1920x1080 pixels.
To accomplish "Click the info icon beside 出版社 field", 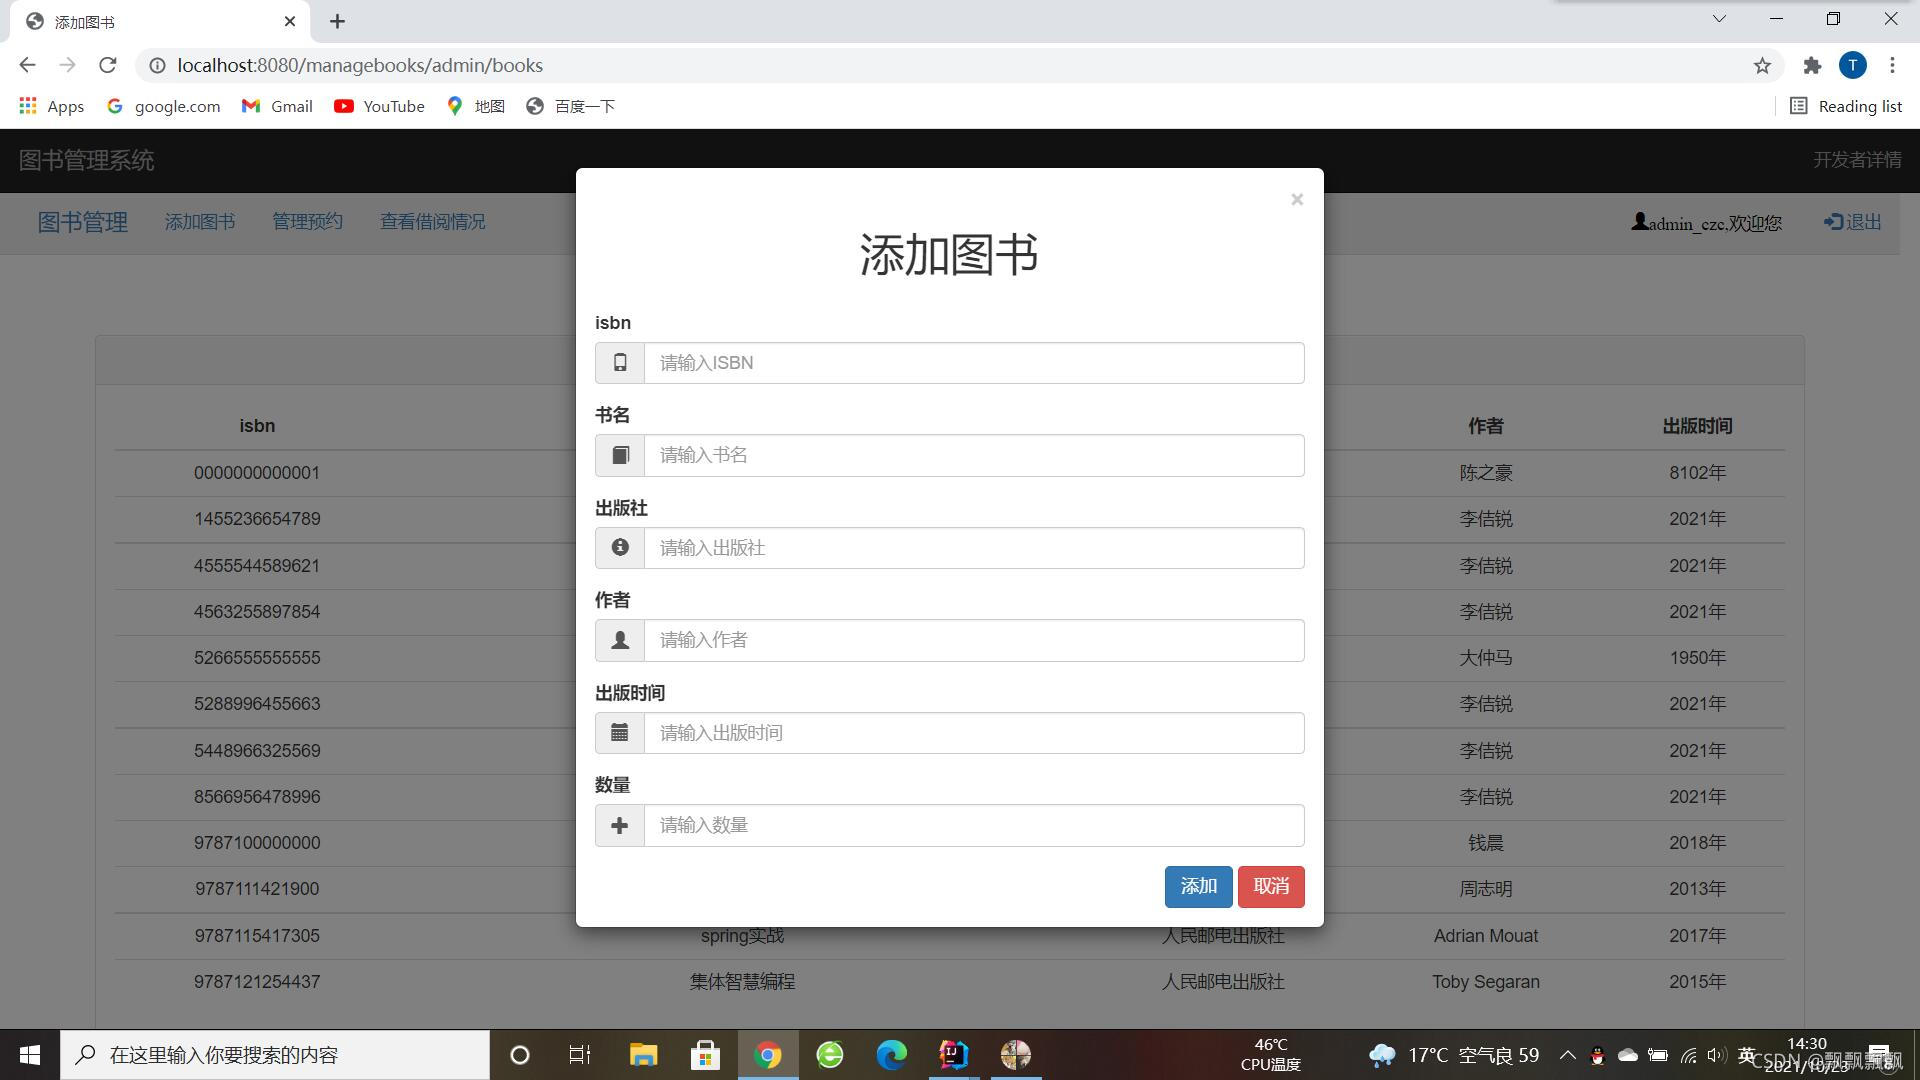I will pos(620,548).
